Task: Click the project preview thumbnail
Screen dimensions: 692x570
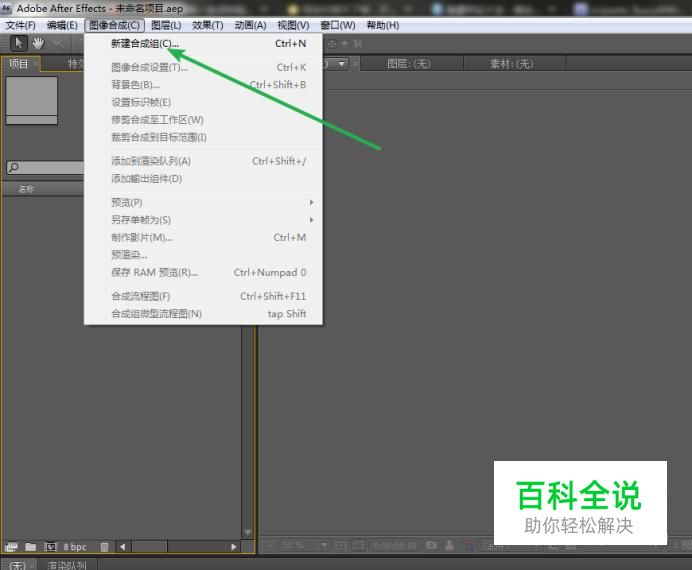Action: 31,100
